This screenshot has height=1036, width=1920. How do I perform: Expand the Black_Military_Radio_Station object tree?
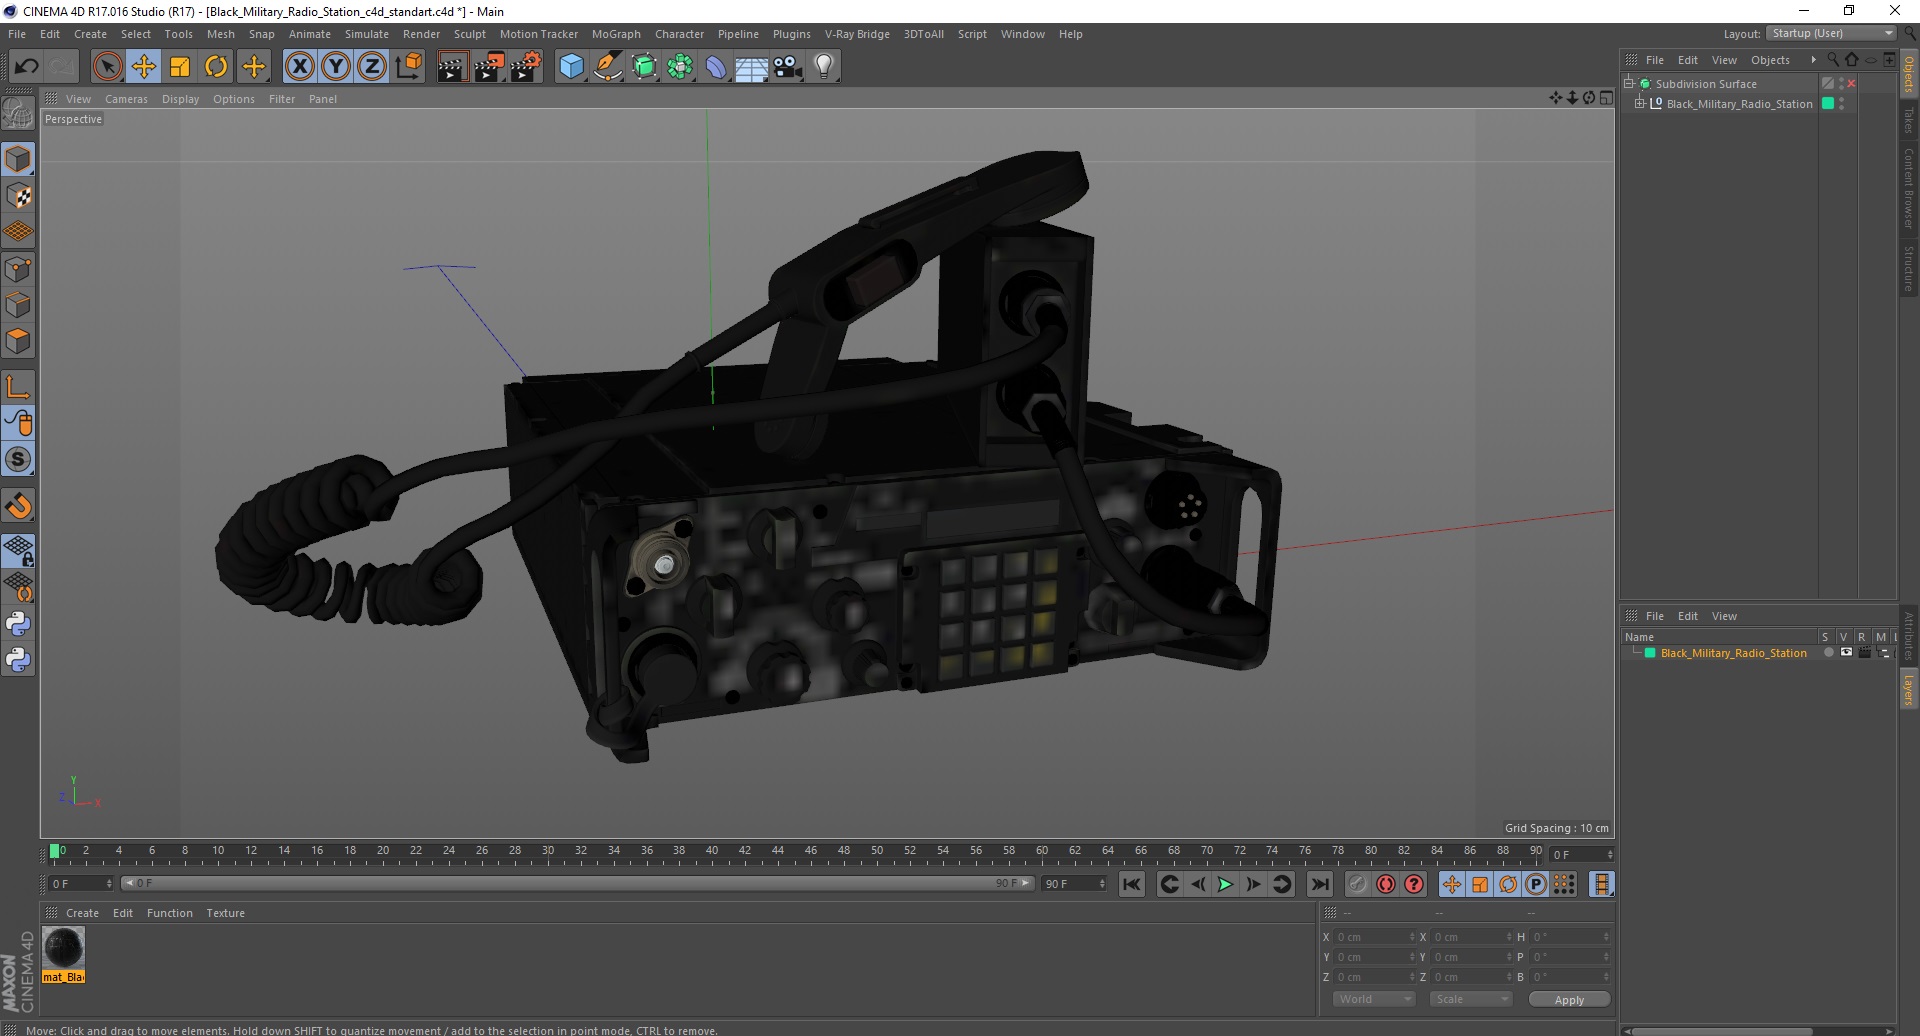point(1640,103)
